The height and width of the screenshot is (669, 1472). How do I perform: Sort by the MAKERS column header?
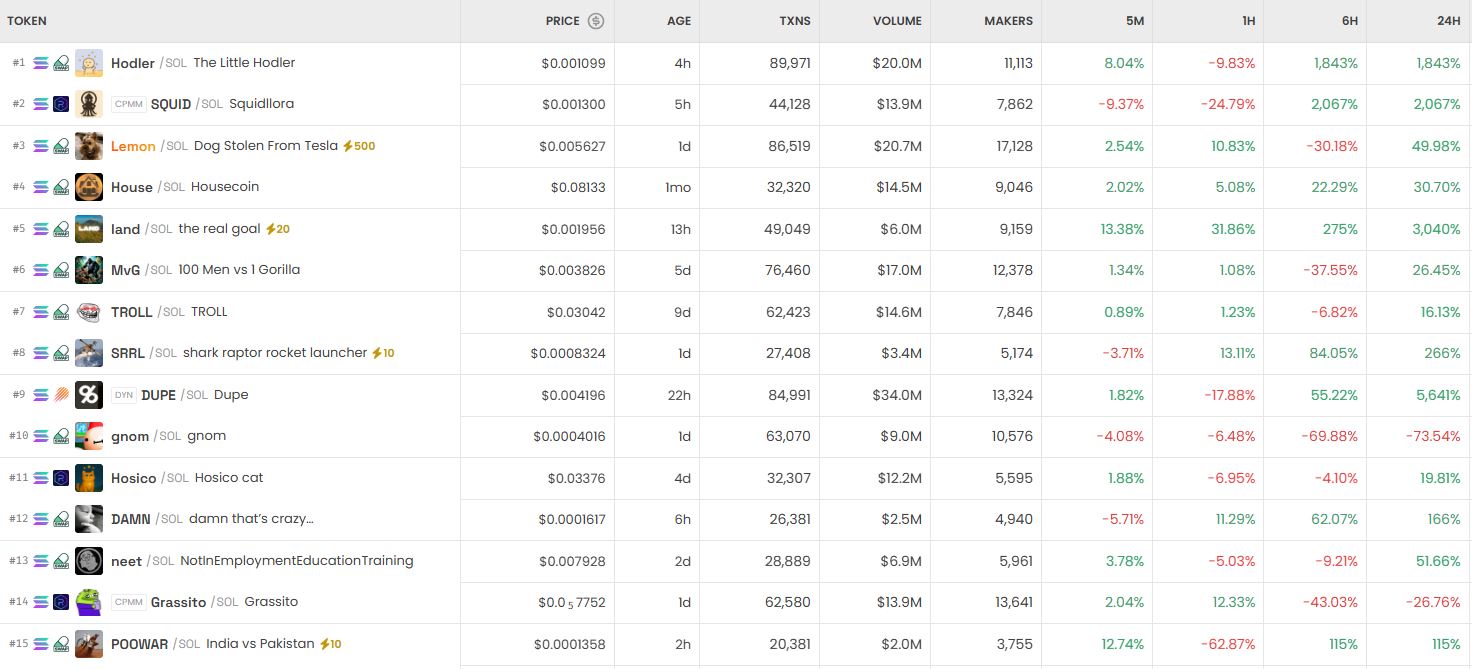[1008, 21]
